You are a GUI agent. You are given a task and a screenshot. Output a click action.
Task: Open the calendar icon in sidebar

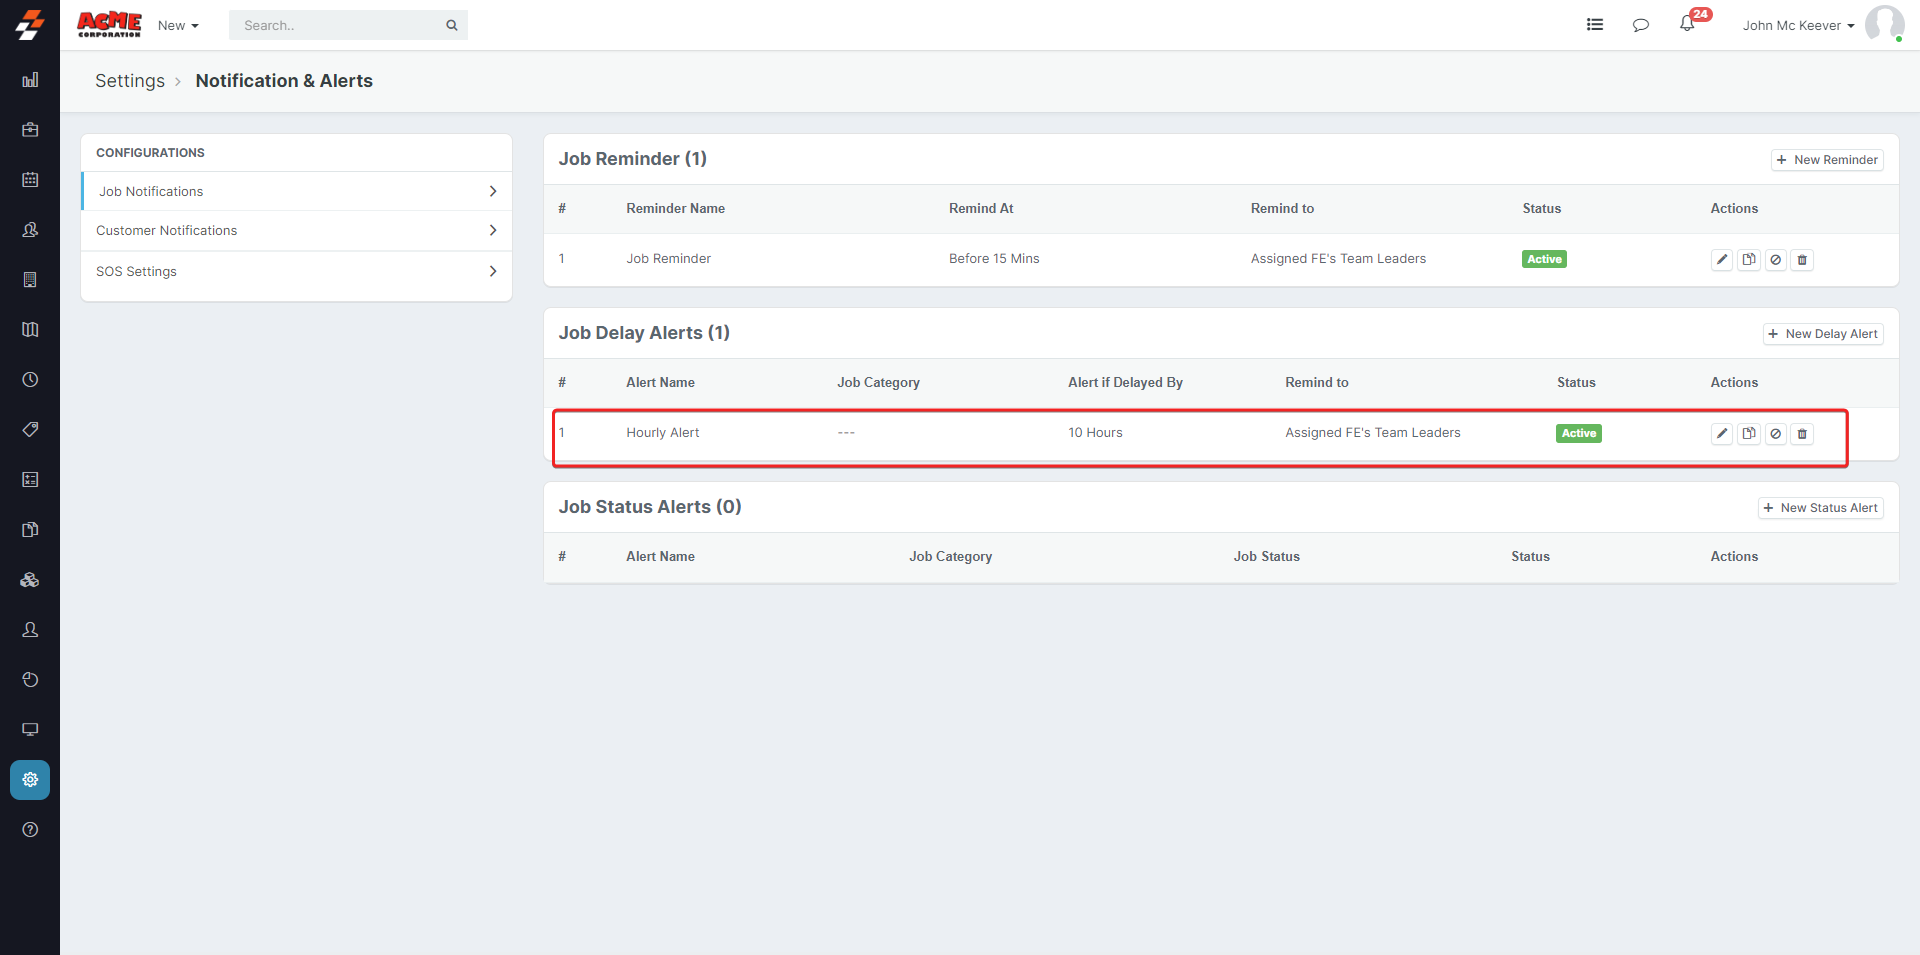pos(30,180)
